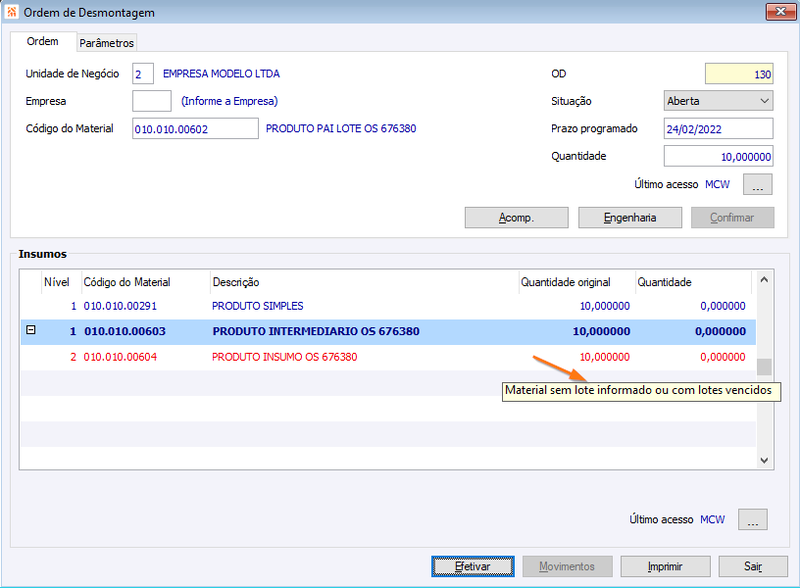Click the Prazo programado date field

[718, 129]
